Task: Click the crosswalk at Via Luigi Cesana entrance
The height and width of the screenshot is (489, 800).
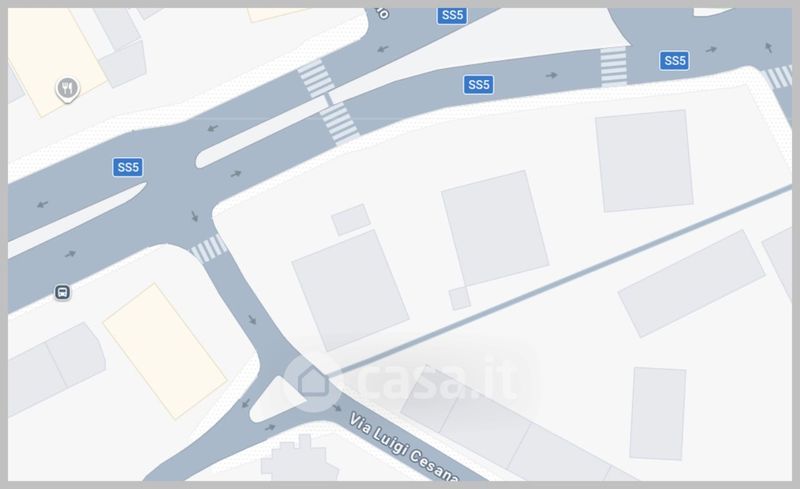Action: pyautogui.click(x=209, y=249)
